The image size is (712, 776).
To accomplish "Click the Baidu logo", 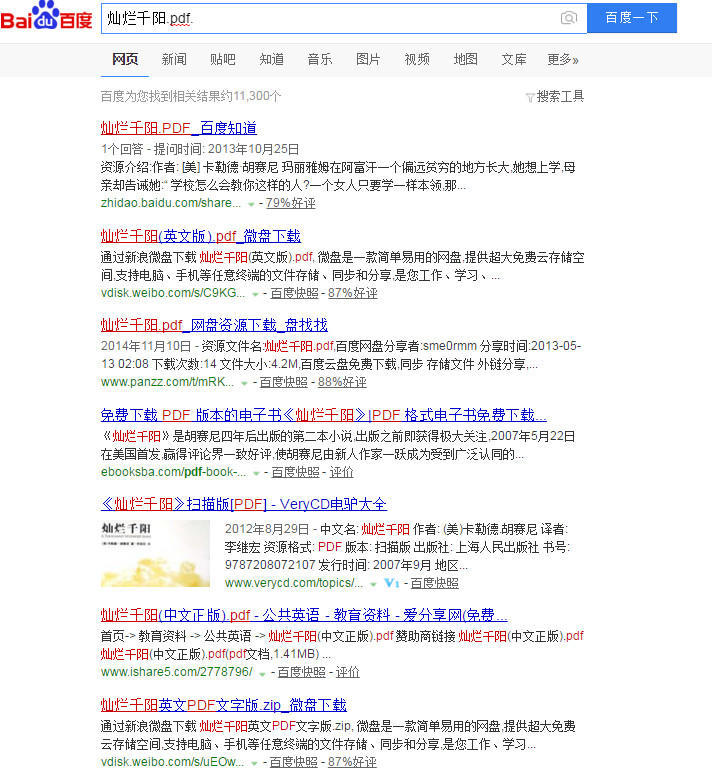I will pyautogui.click(x=47, y=15).
